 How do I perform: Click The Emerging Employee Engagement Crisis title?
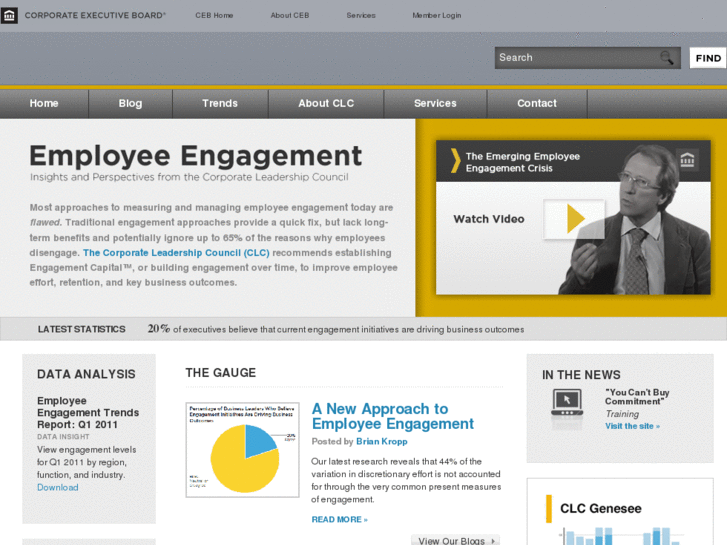pos(523,162)
